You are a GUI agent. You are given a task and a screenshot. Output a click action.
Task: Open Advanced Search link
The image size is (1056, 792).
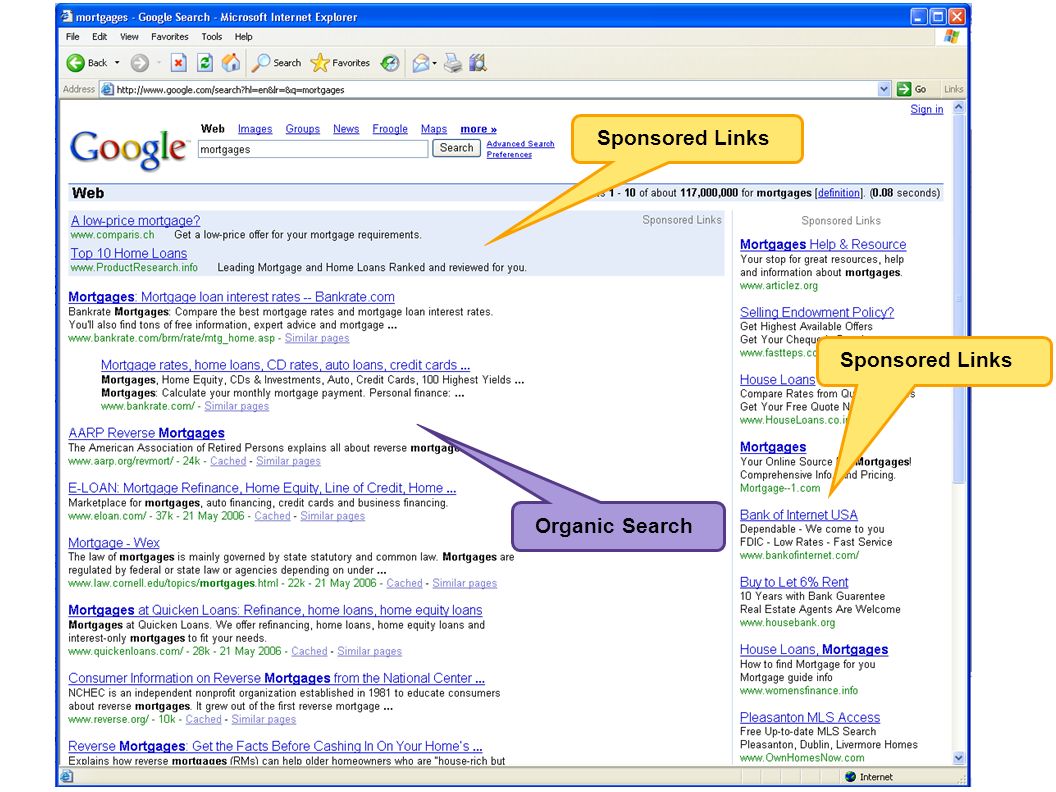pos(521,143)
